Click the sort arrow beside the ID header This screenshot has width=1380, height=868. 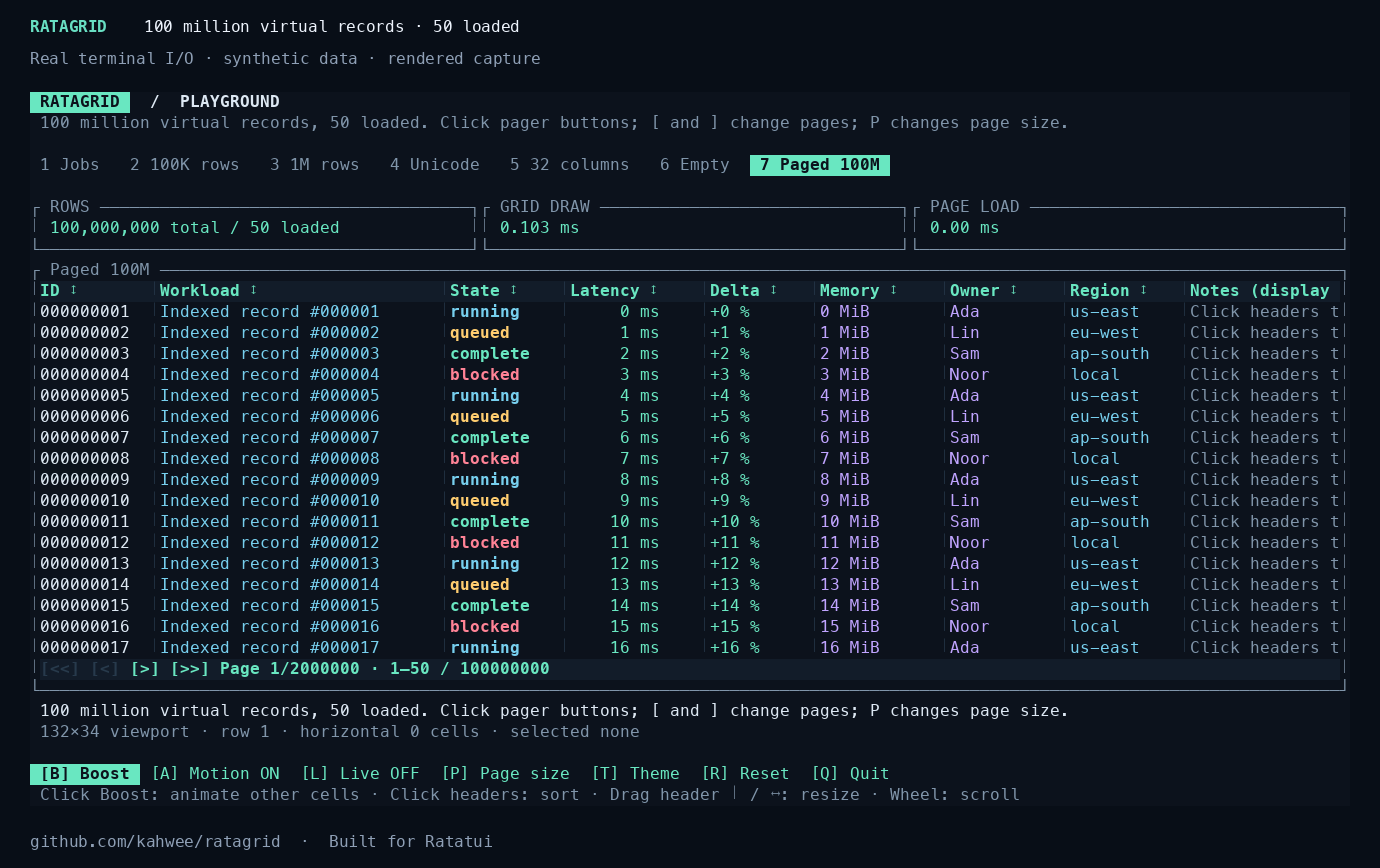pos(74,290)
